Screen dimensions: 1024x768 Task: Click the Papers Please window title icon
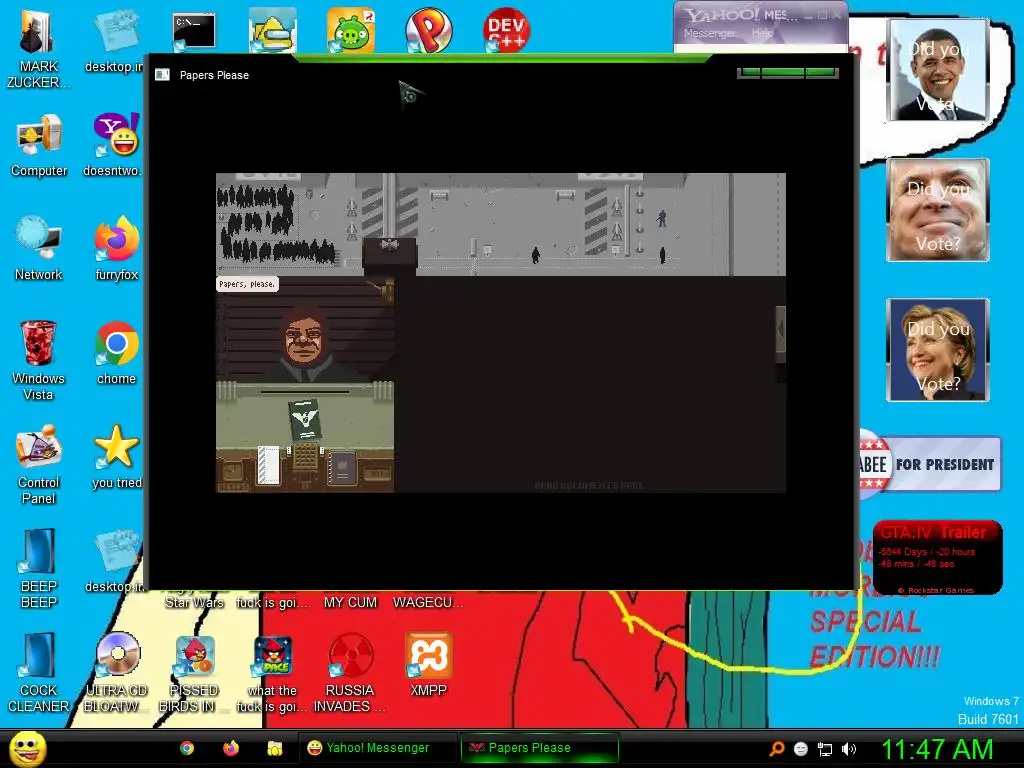pyautogui.click(x=162, y=75)
